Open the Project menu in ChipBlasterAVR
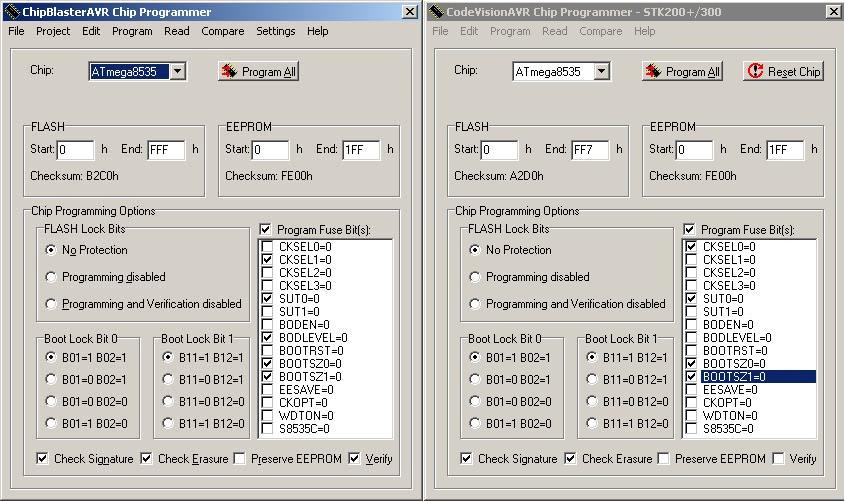Image resolution: width=845 pixels, height=501 pixels. [53, 31]
